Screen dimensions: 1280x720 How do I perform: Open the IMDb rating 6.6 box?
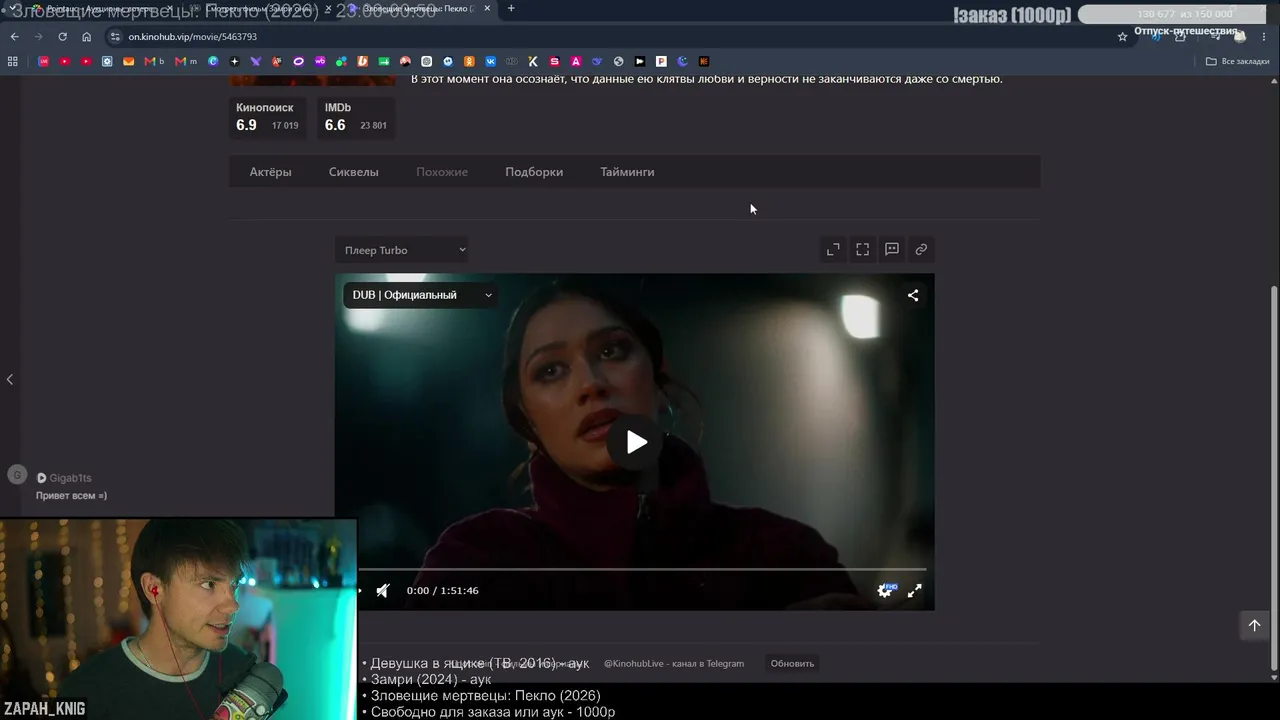point(355,117)
